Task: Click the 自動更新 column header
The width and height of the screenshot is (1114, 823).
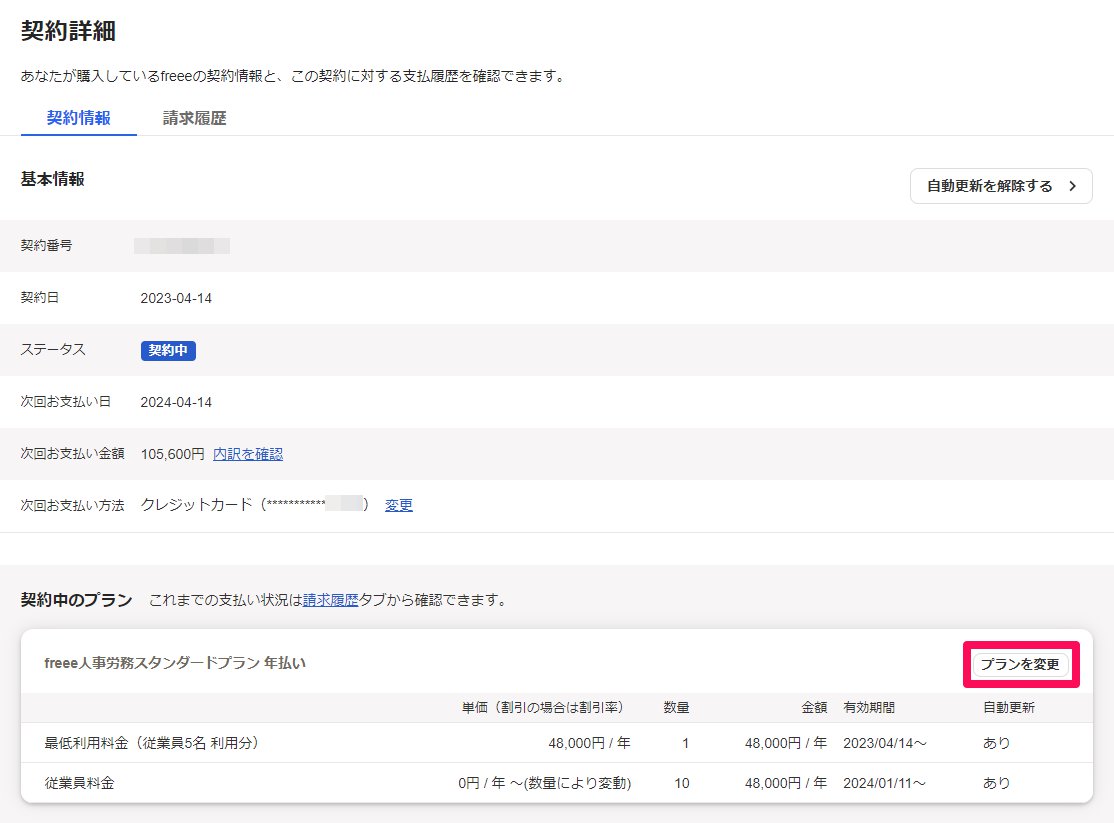Action: tap(1009, 708)
